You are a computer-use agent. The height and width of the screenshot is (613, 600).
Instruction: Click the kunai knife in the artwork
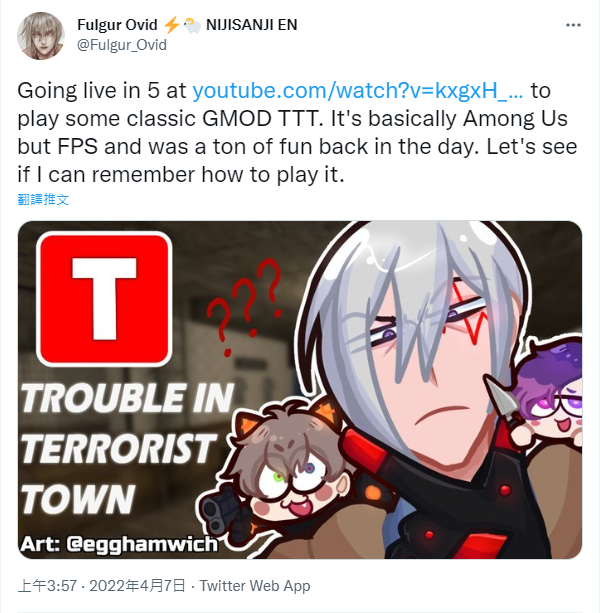point(501,397)
